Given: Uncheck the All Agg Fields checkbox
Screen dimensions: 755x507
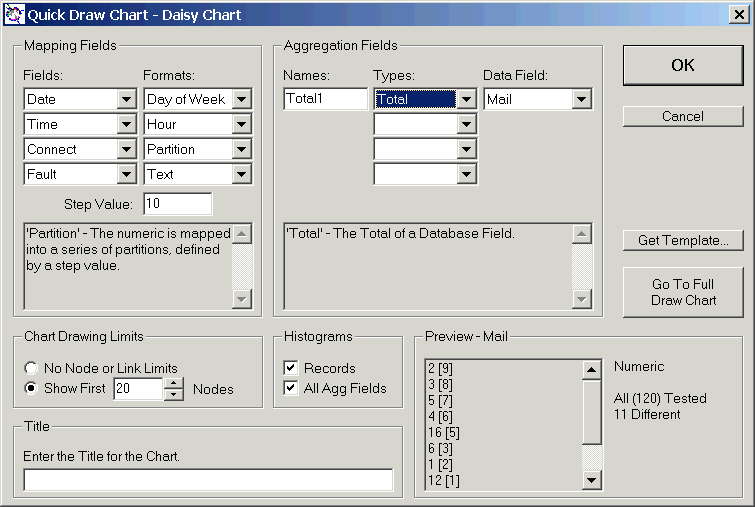Looking at the screenshot, I should 291,388.
